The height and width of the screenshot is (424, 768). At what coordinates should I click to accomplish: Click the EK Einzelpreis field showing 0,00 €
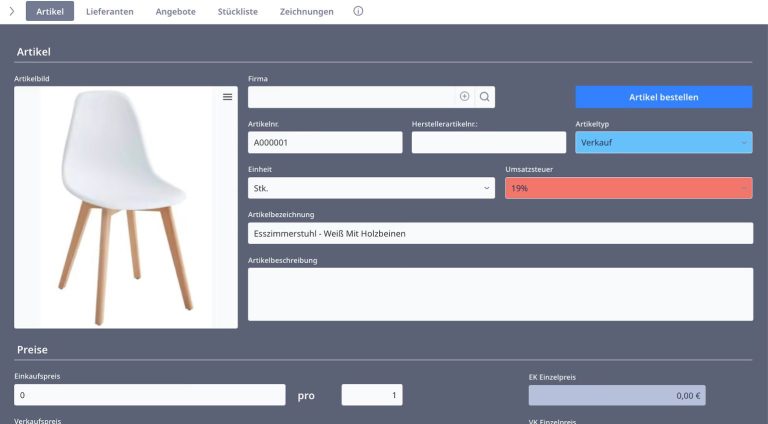[x=617, y=396]
